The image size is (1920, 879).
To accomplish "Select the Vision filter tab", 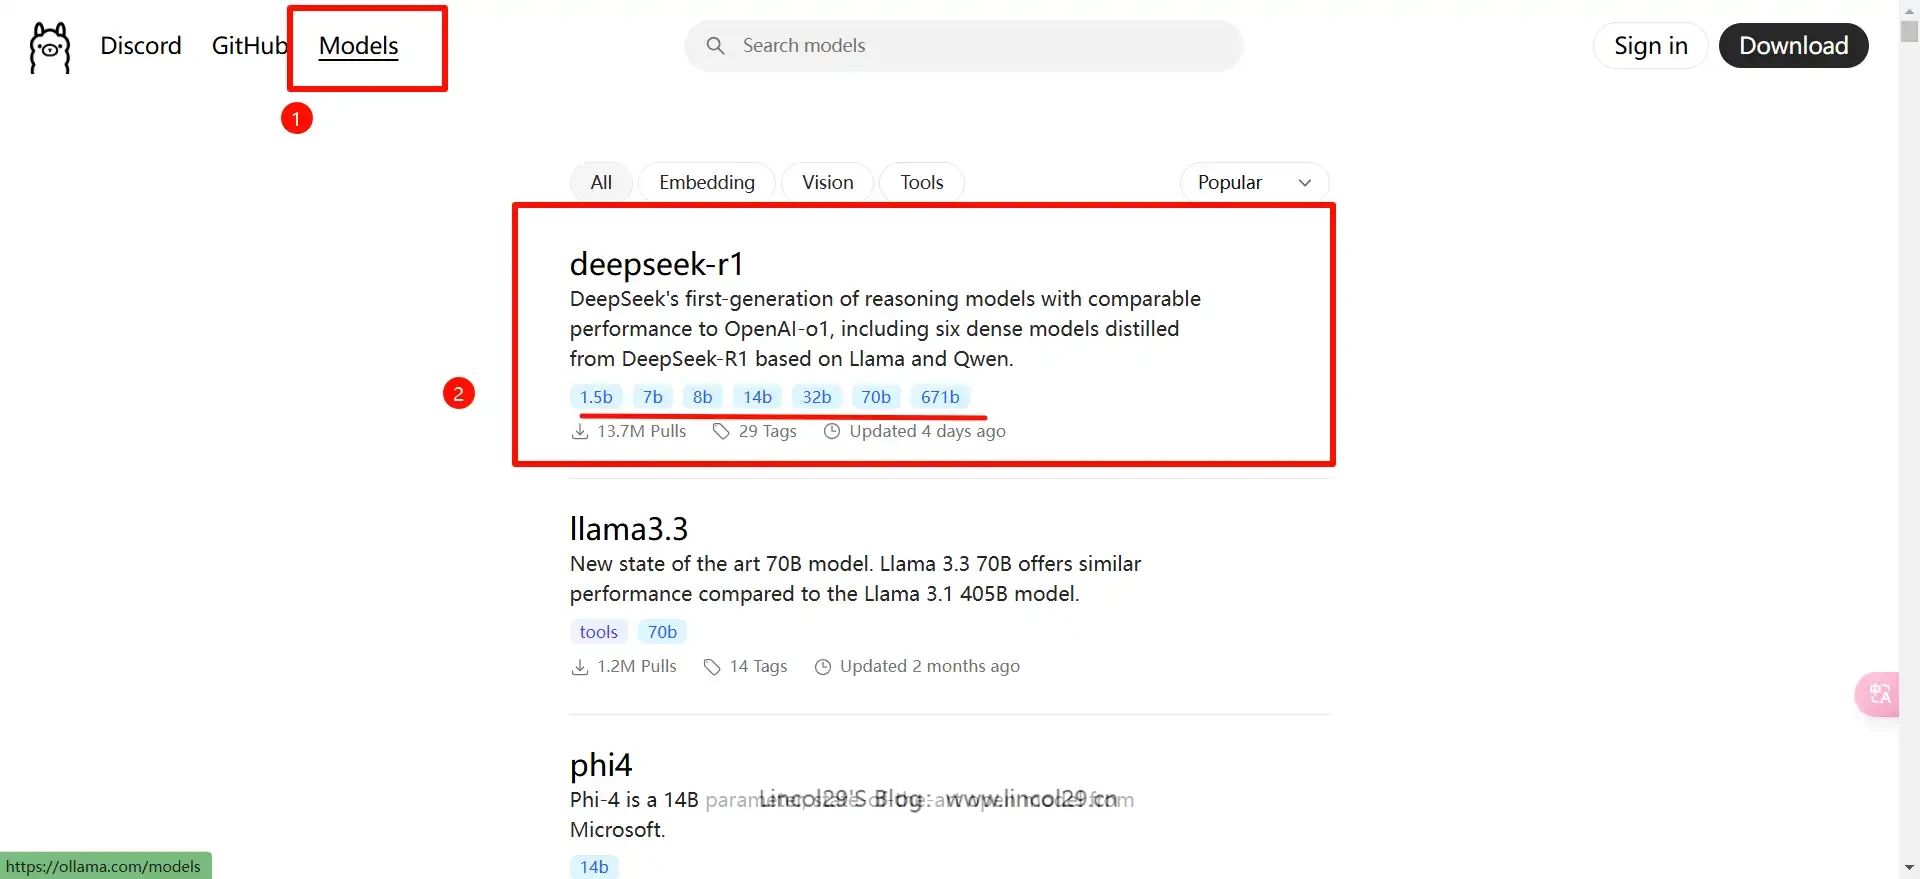I will point(827,183).
